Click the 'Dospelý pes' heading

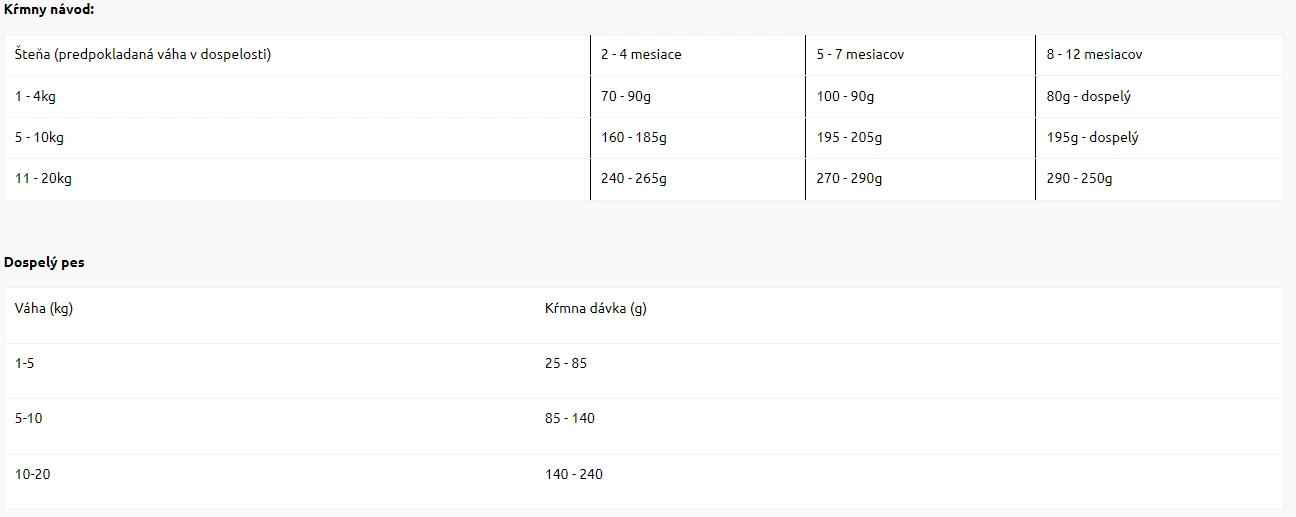click(x=44, y=262)
